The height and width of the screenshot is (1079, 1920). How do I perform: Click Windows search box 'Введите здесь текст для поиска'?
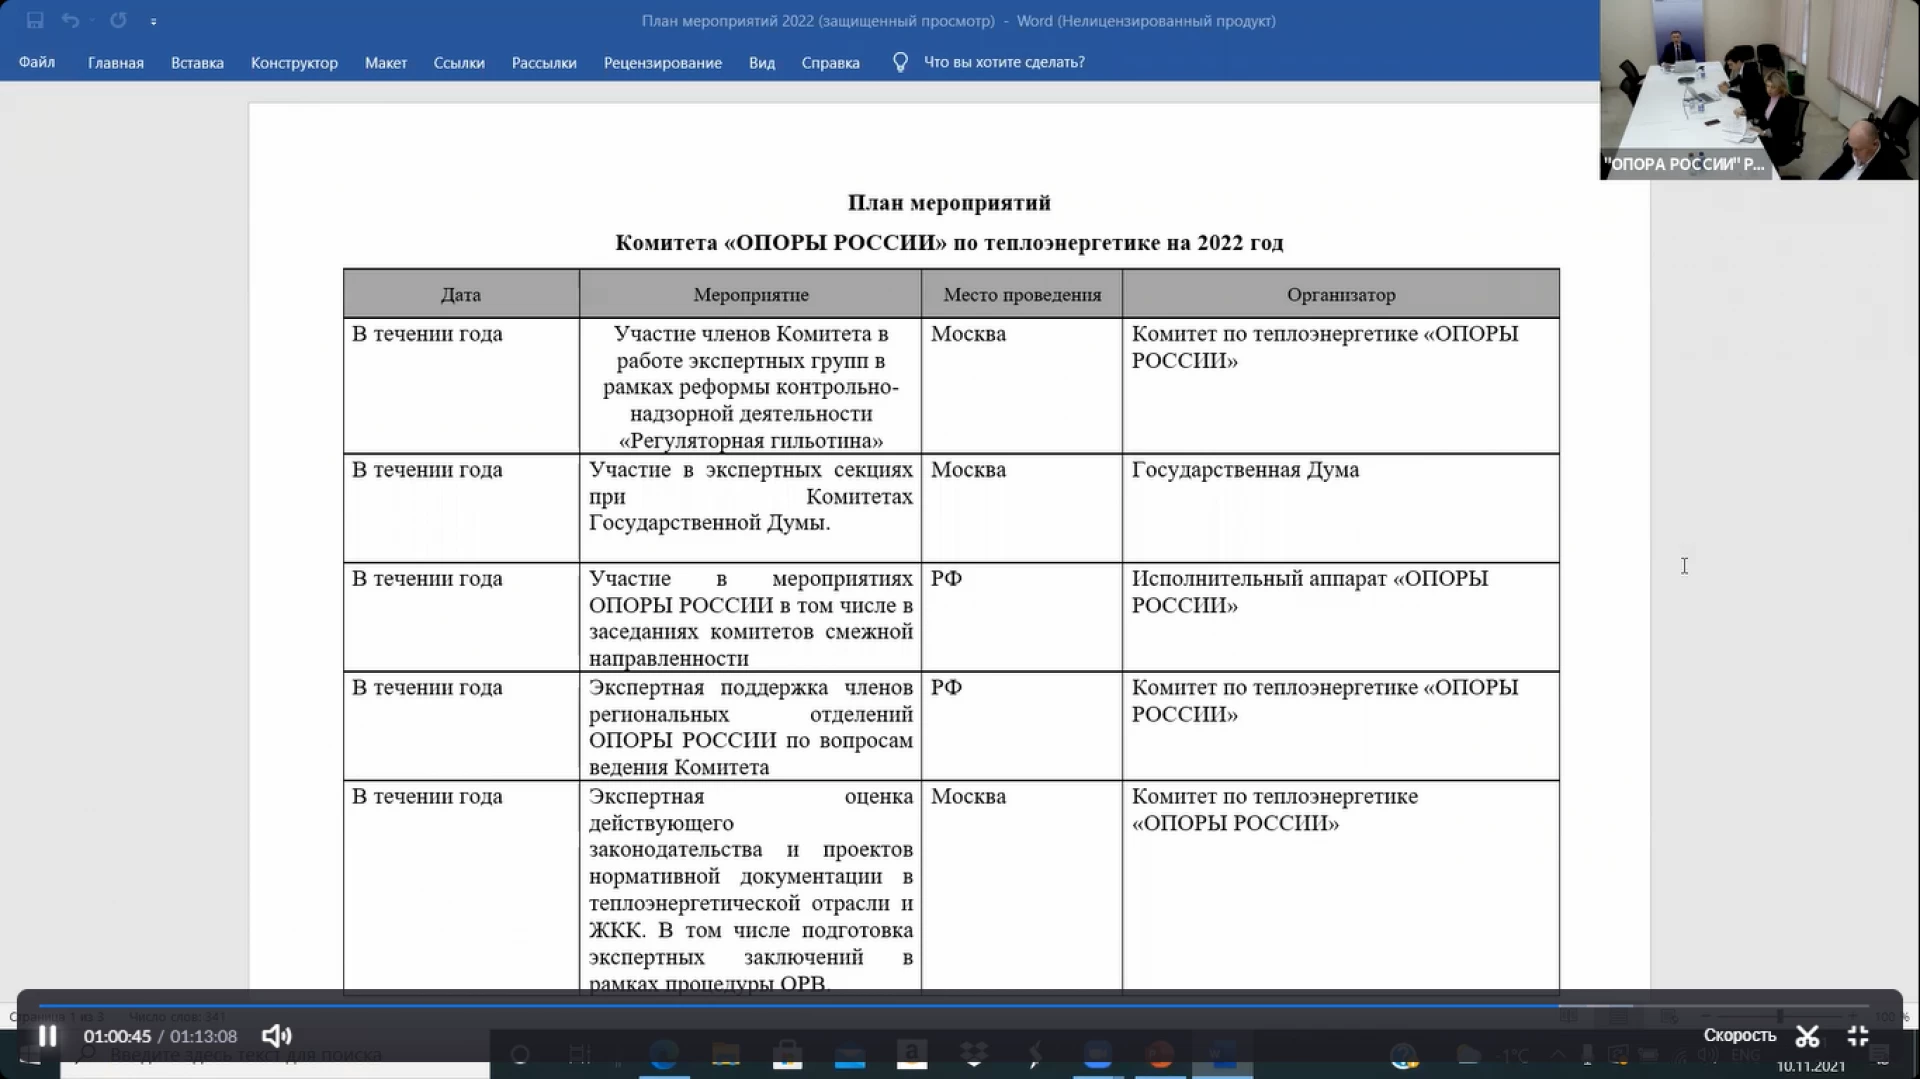[275, 1055]
